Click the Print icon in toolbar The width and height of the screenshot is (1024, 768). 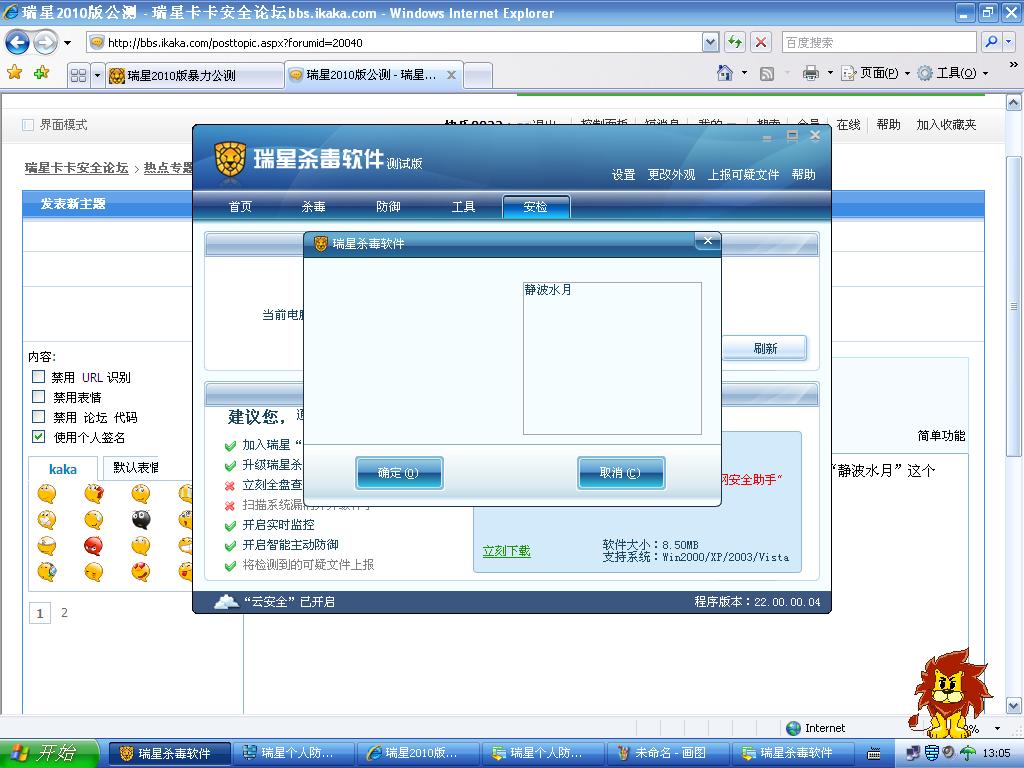point(810,73)
